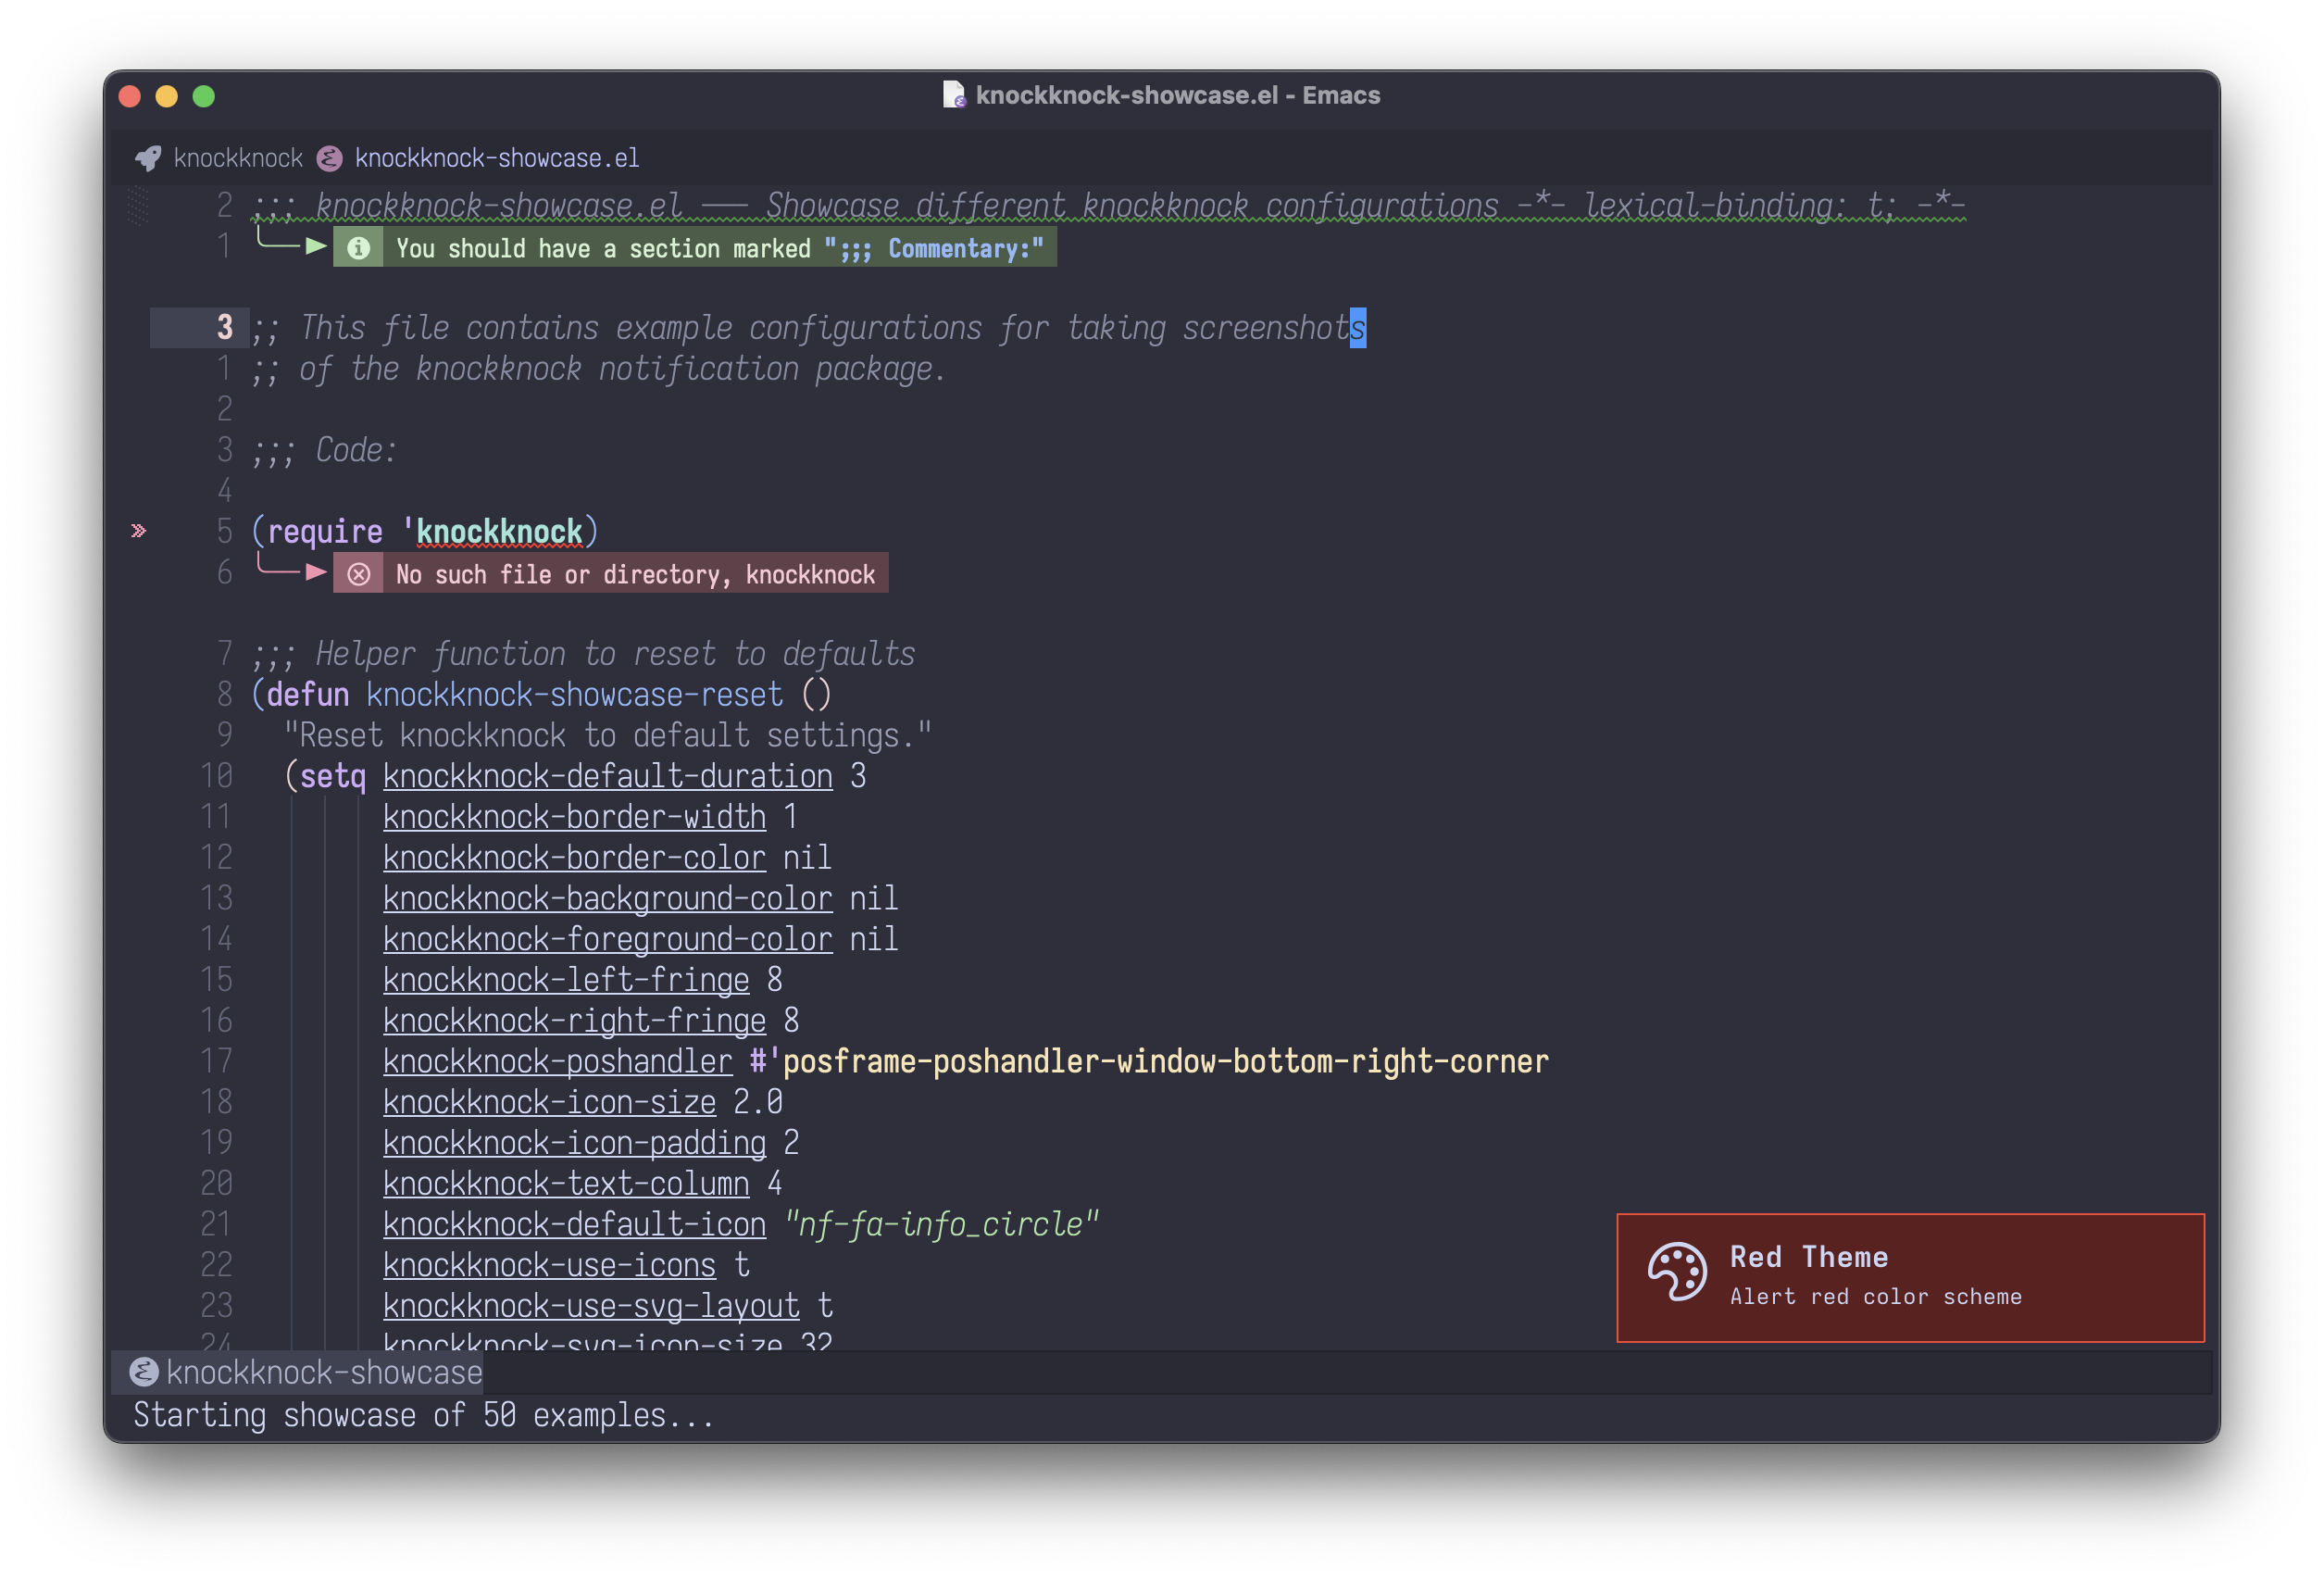Click the Emacs Lisp icon beside knockknock-showcase.el breadcrumb

(329, 158)
